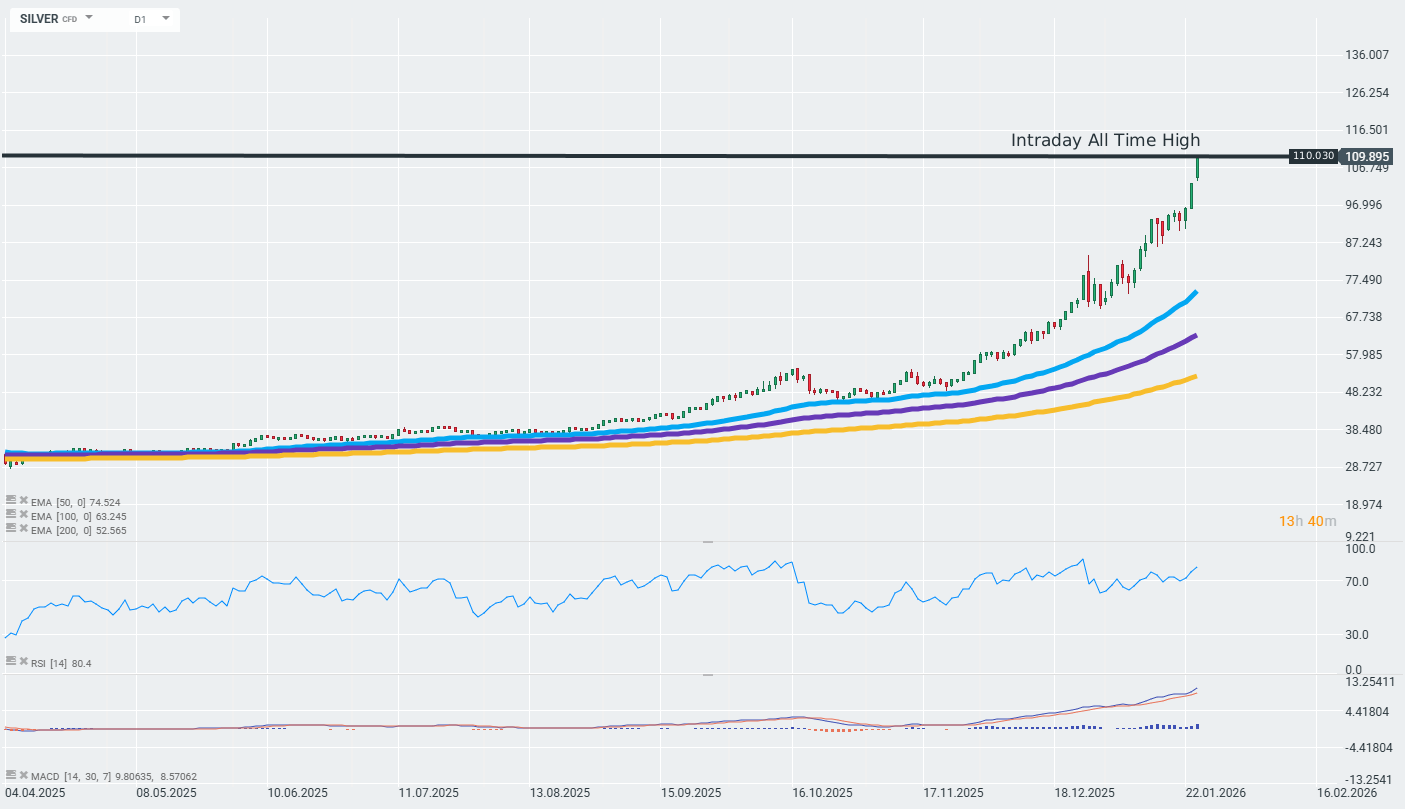The image size is (1405, 809).
Task: Open the SILVER CFD instrument dropdown
Action: [89, 18]
